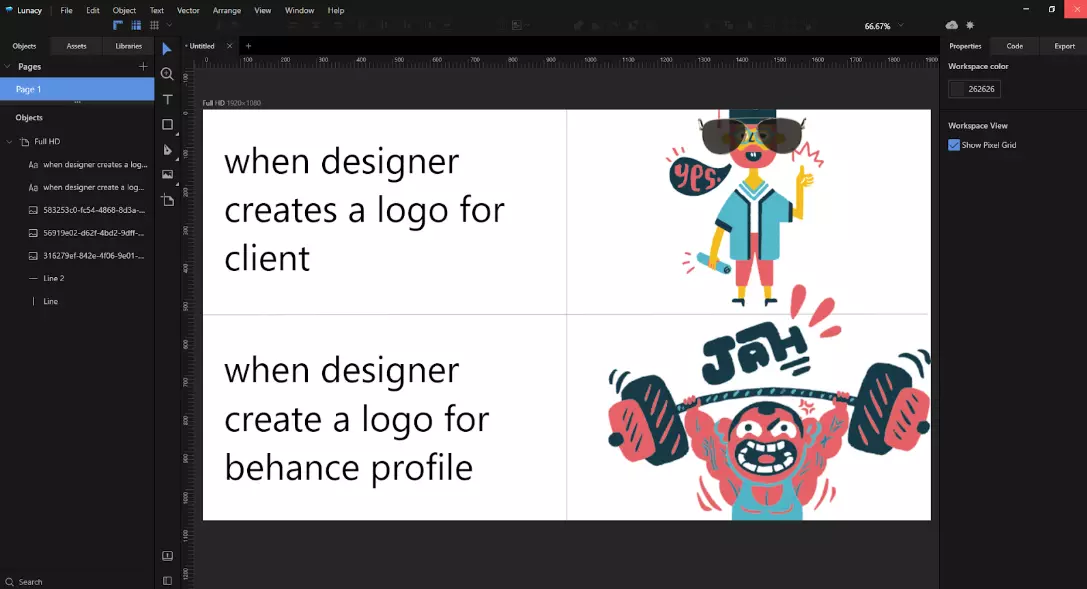Select the Image tool

pos(168,175)
